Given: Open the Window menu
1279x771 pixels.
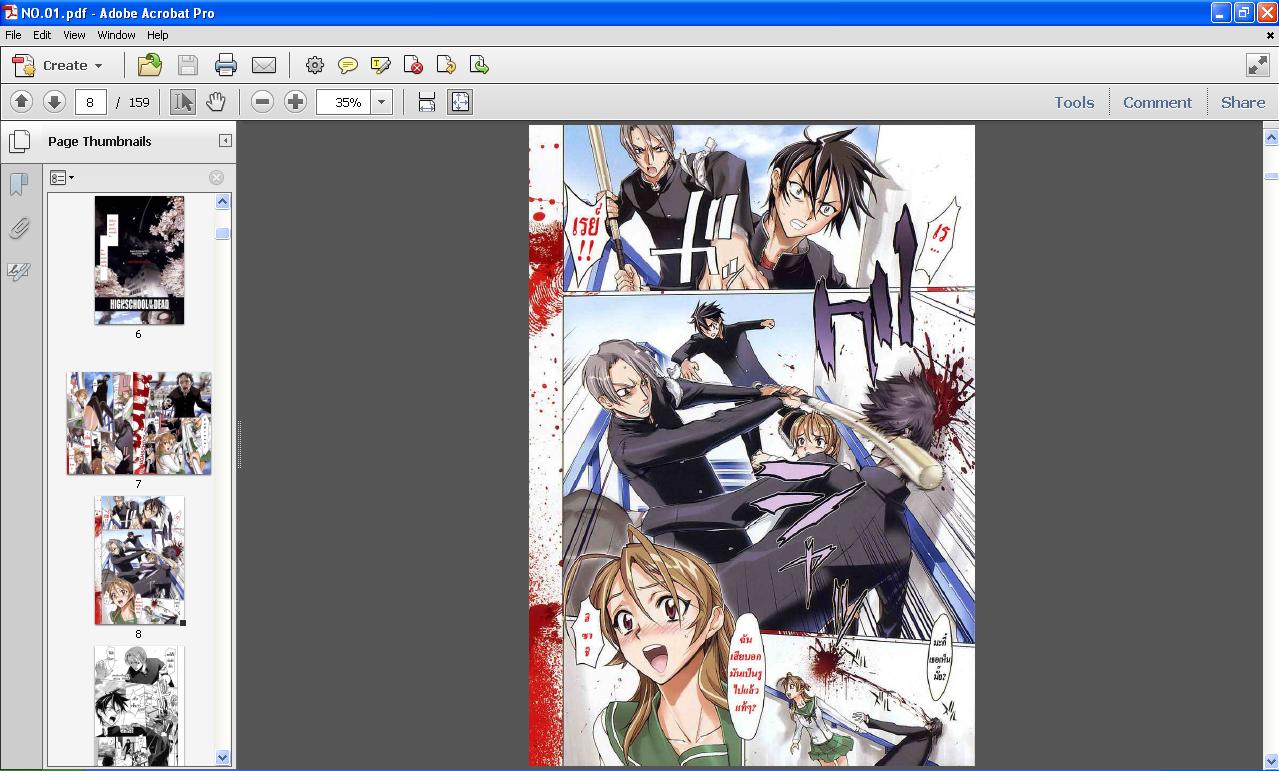Looking at the screenshot, I should 116,35.
